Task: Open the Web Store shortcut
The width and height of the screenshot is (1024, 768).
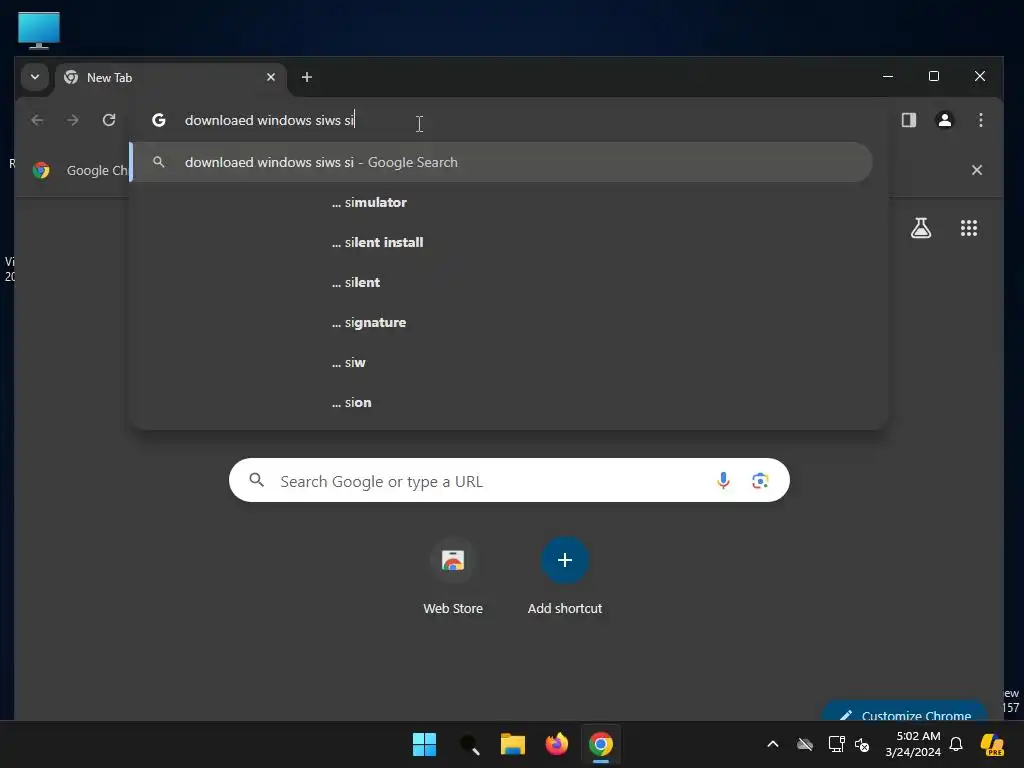Action: [453, 576]
